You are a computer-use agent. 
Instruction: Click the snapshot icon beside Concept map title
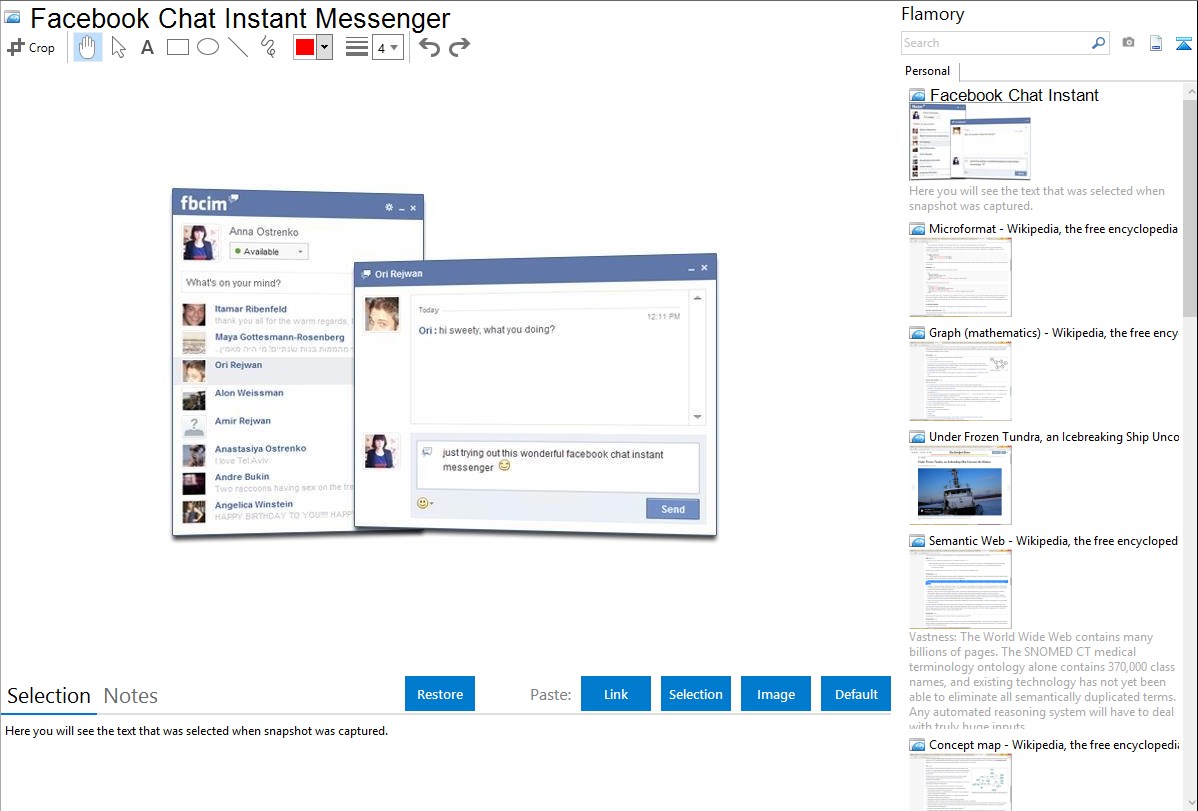tap(917, 745)
